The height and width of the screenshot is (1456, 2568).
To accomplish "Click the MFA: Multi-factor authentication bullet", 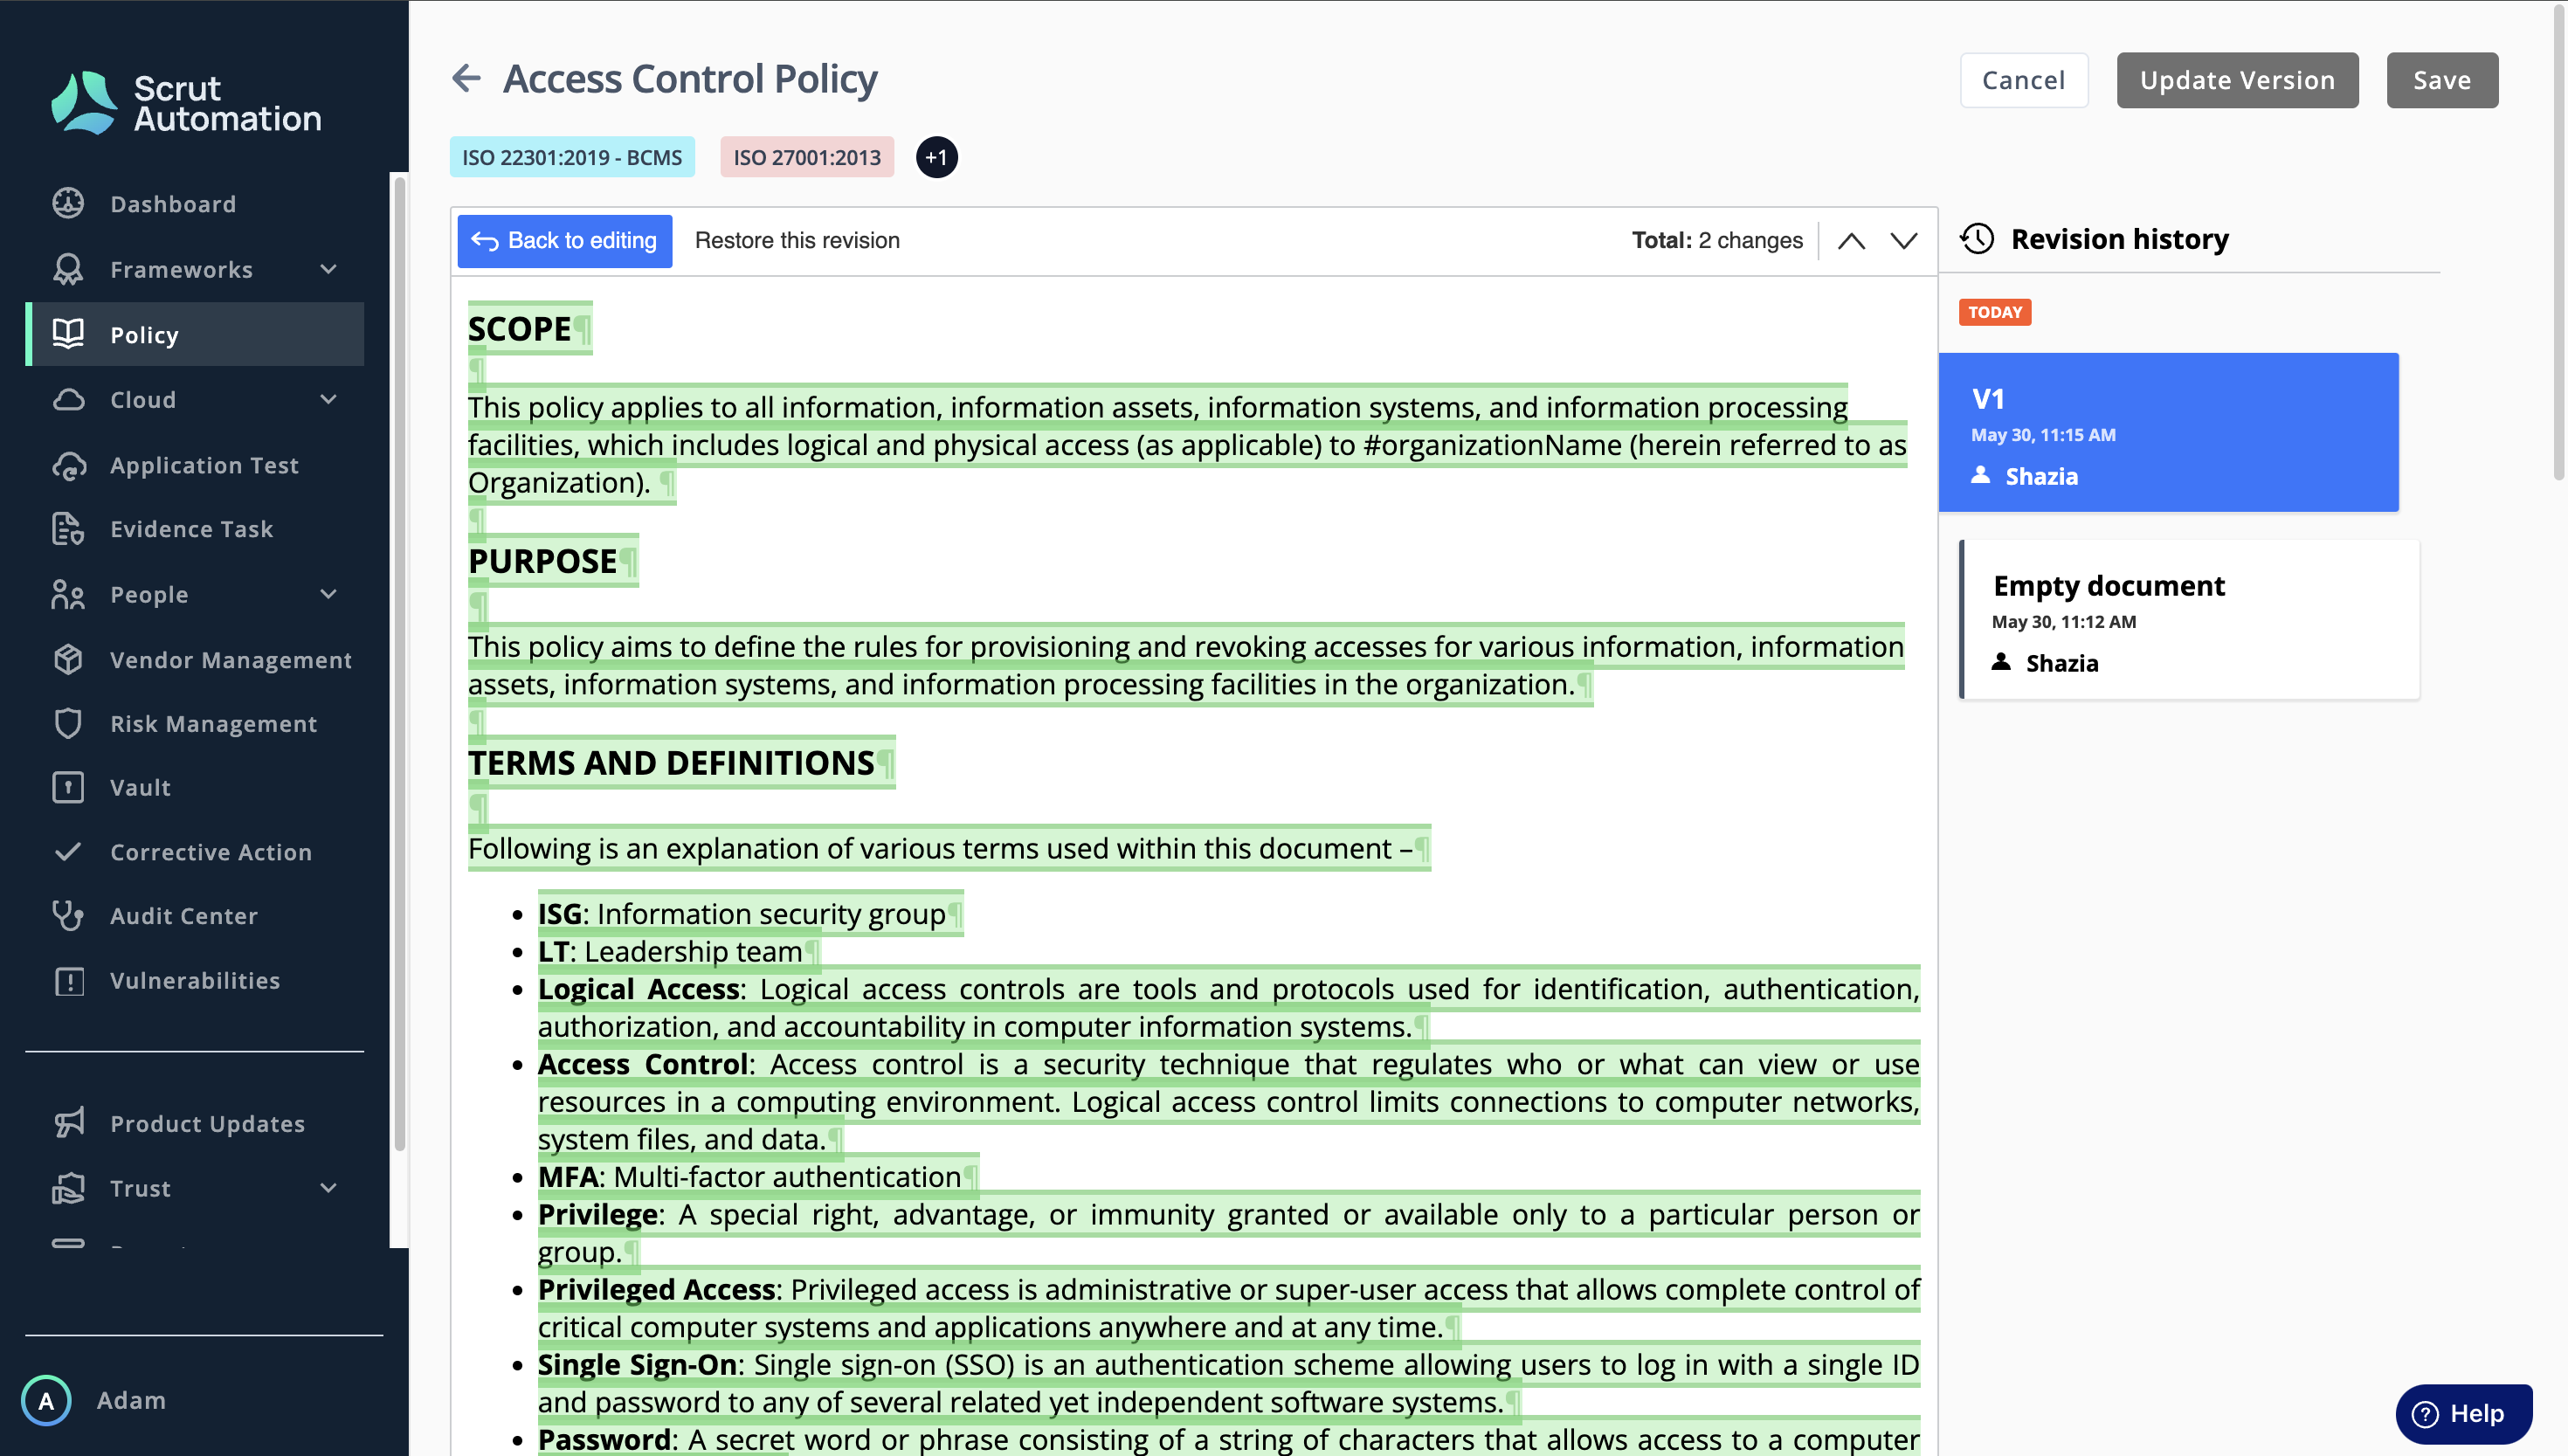I will pos(749,1177).
